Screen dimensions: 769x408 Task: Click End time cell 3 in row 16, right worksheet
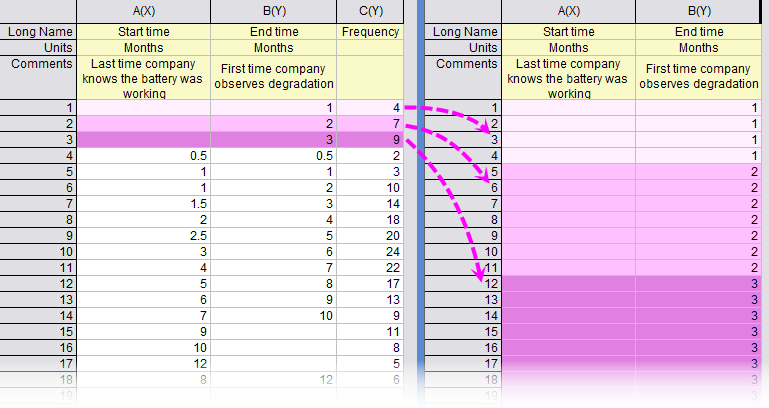699,348
